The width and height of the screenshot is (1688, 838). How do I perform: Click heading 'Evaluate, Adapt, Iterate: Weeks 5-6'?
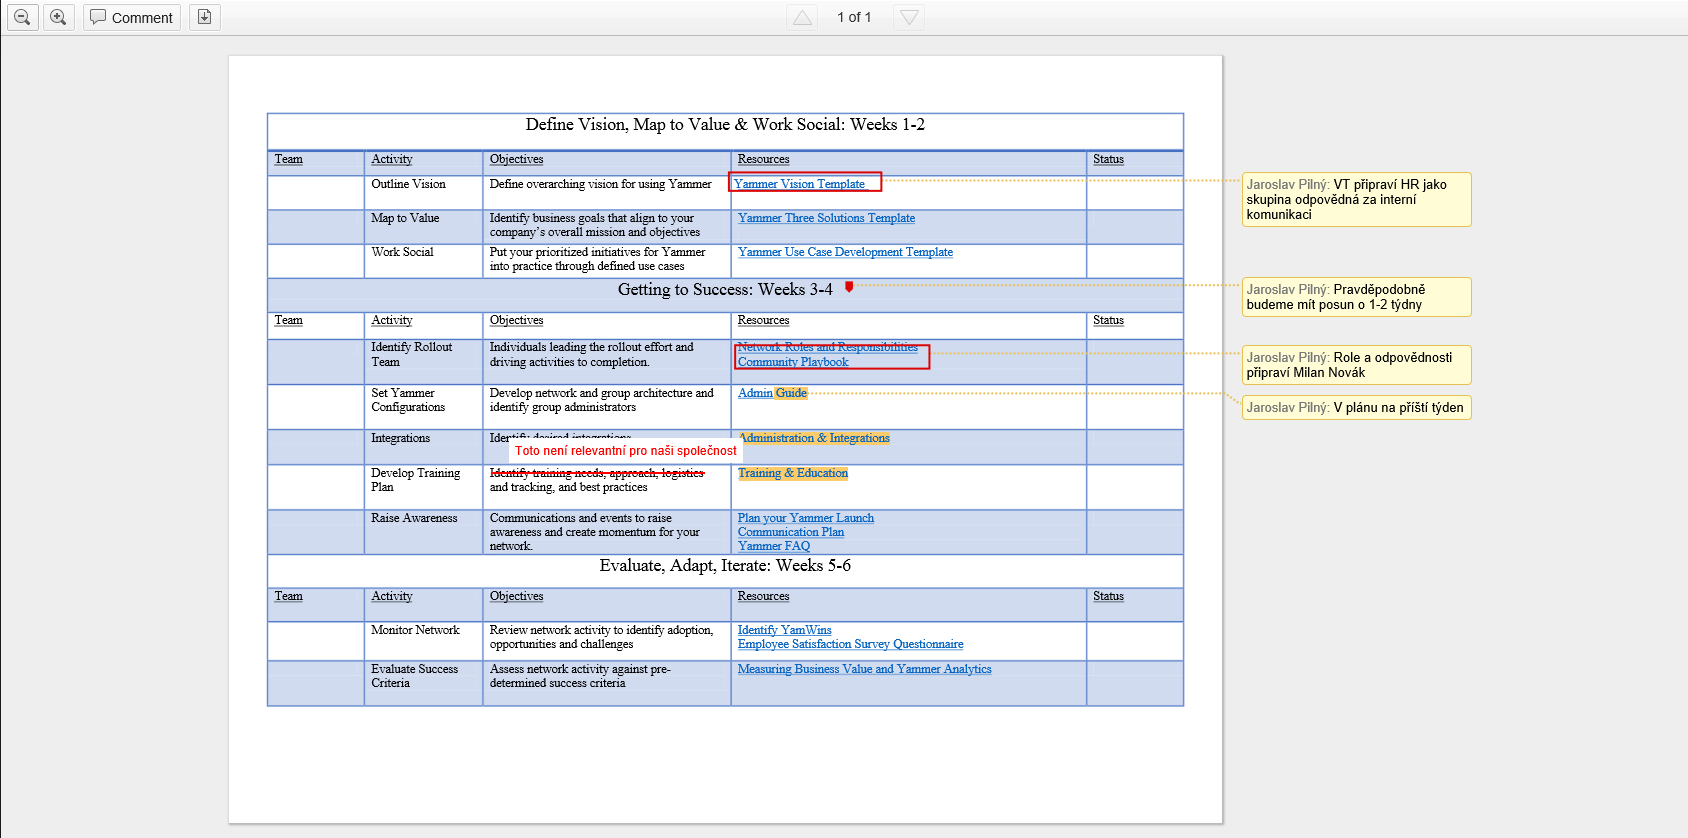725,566
